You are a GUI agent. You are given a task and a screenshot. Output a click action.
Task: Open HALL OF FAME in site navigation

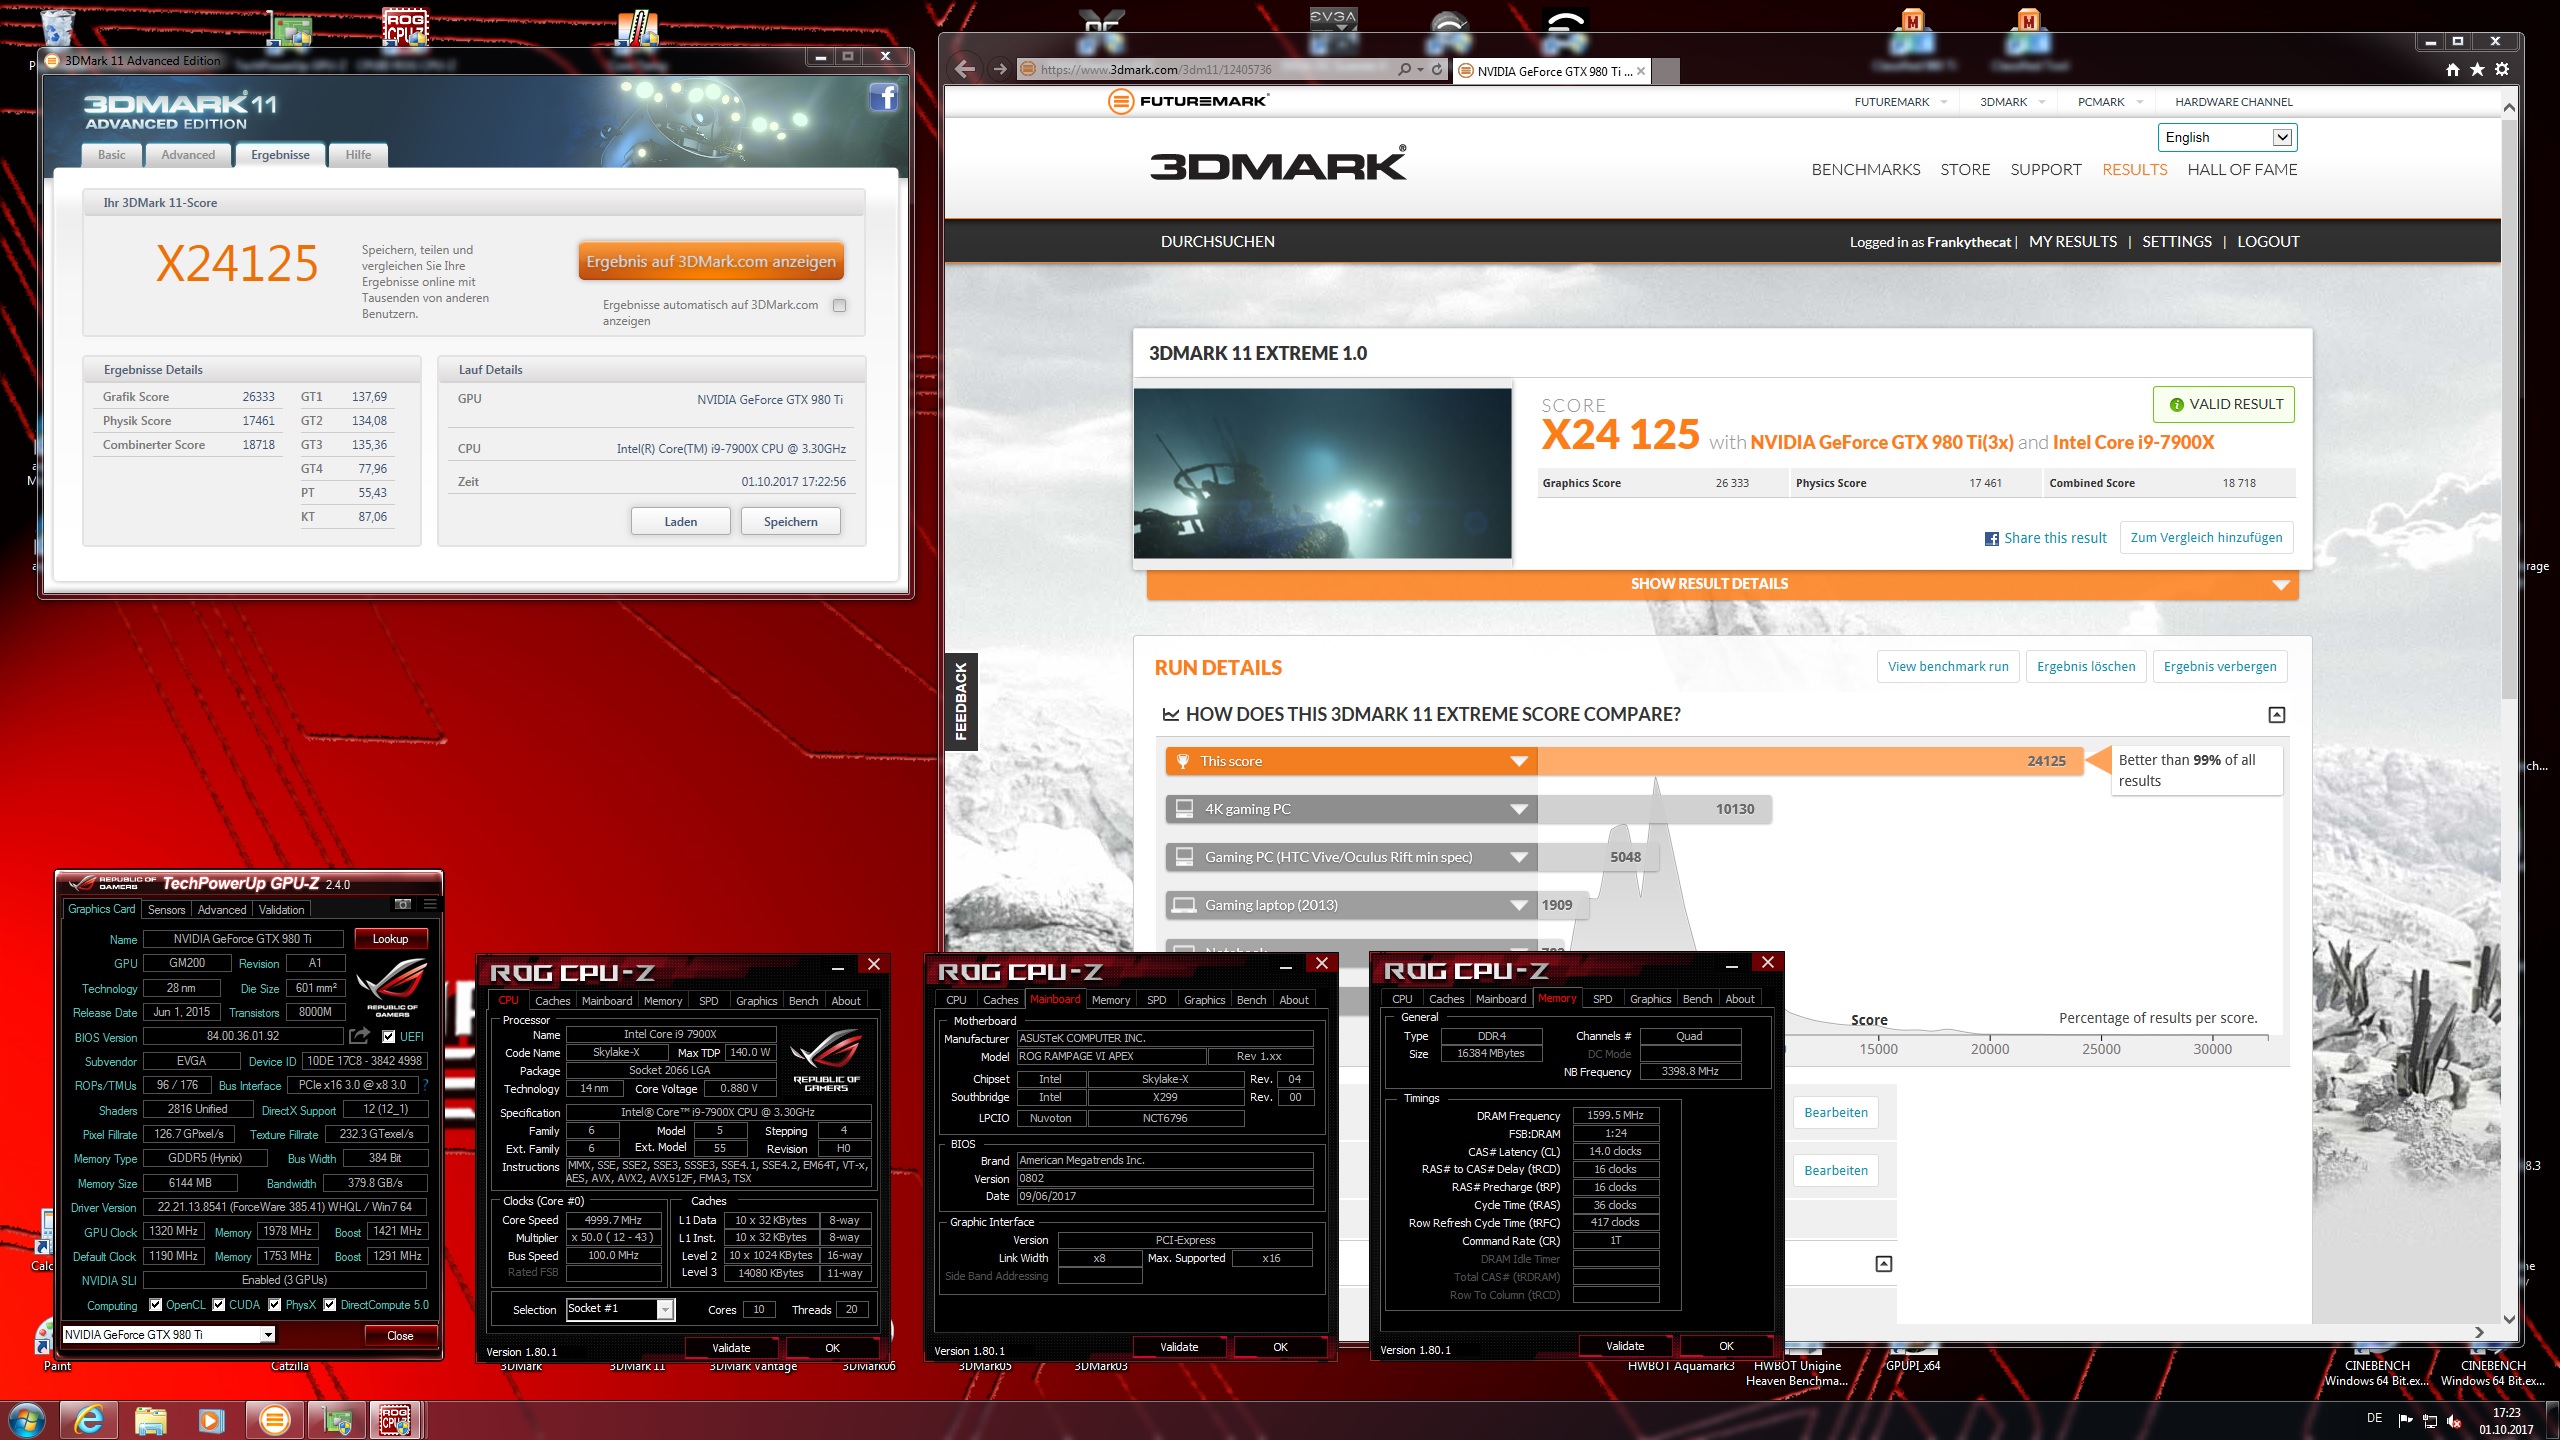click(x=2242, y=169)
